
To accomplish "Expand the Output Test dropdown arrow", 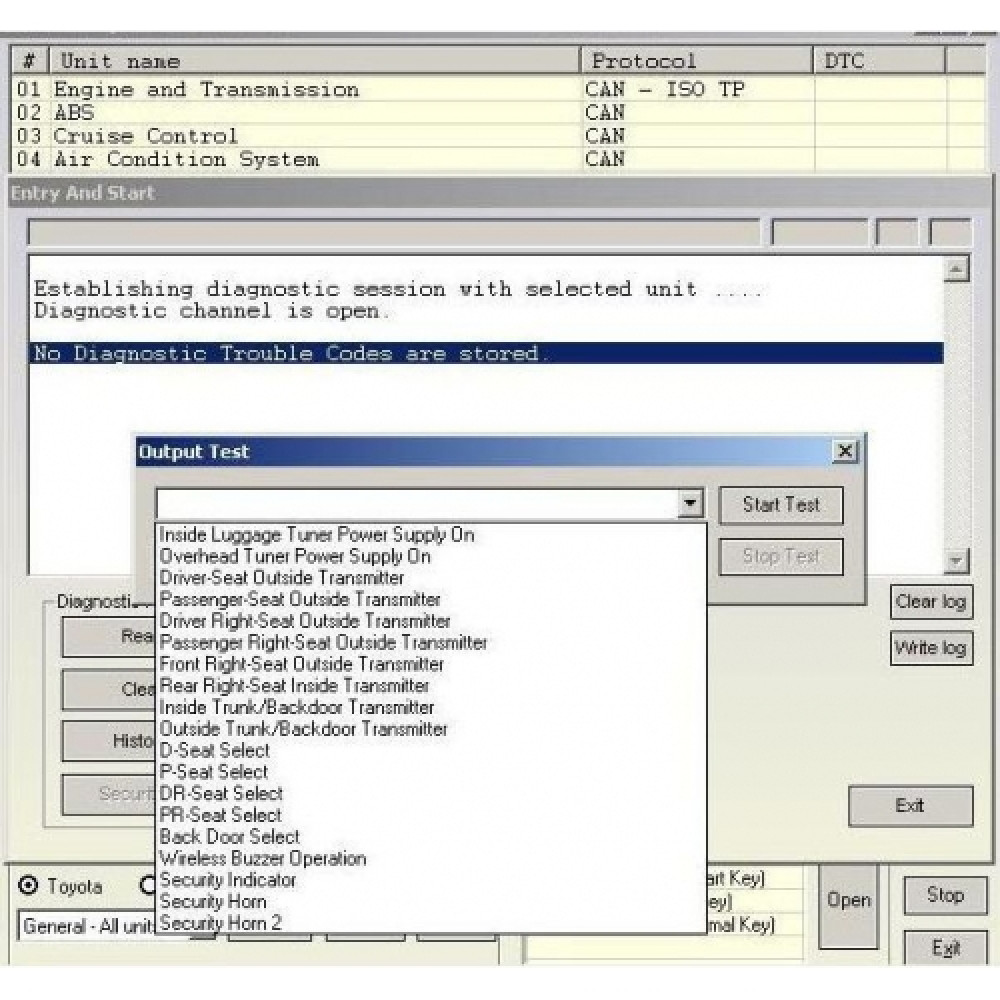I will (x=690, y=504).
